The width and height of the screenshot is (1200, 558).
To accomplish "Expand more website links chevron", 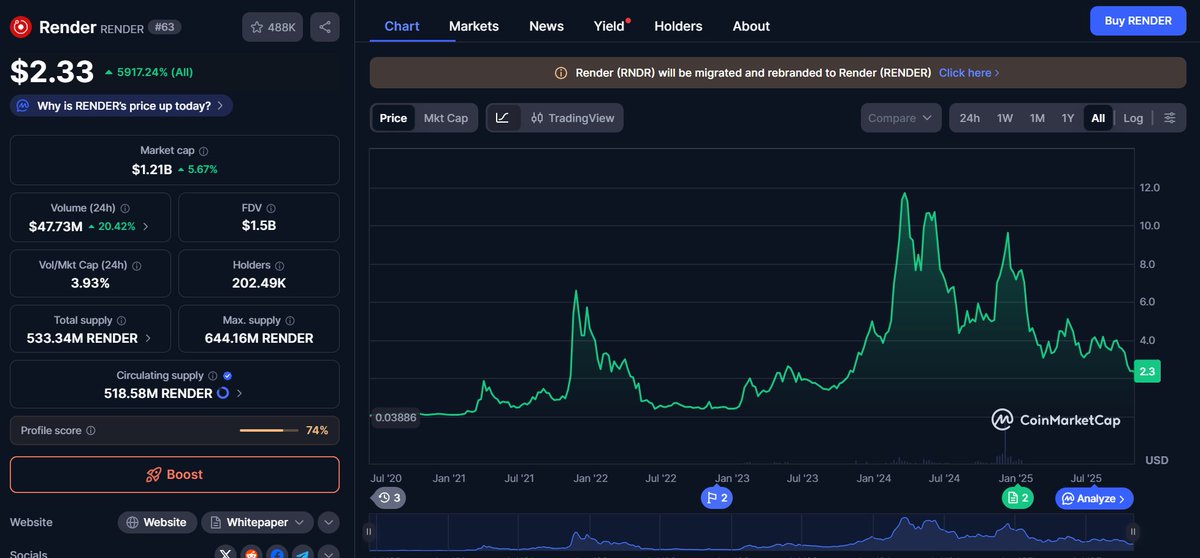I will coord(329,522).
